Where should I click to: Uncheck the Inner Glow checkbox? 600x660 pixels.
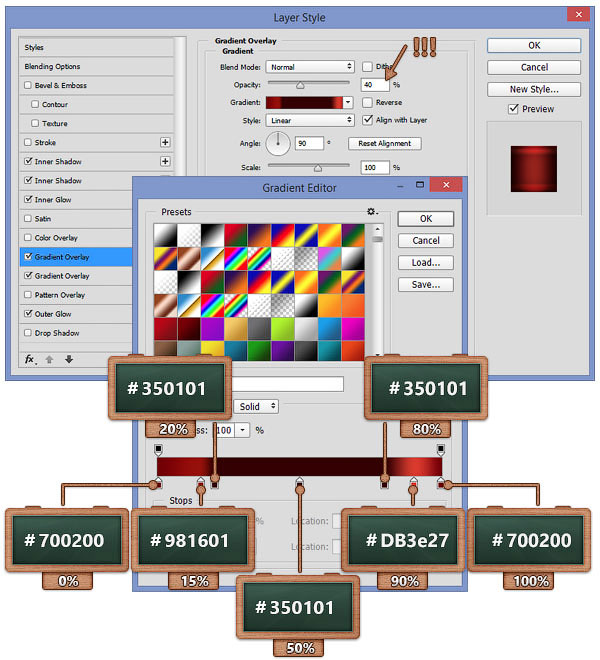click(x=28, y=199)
